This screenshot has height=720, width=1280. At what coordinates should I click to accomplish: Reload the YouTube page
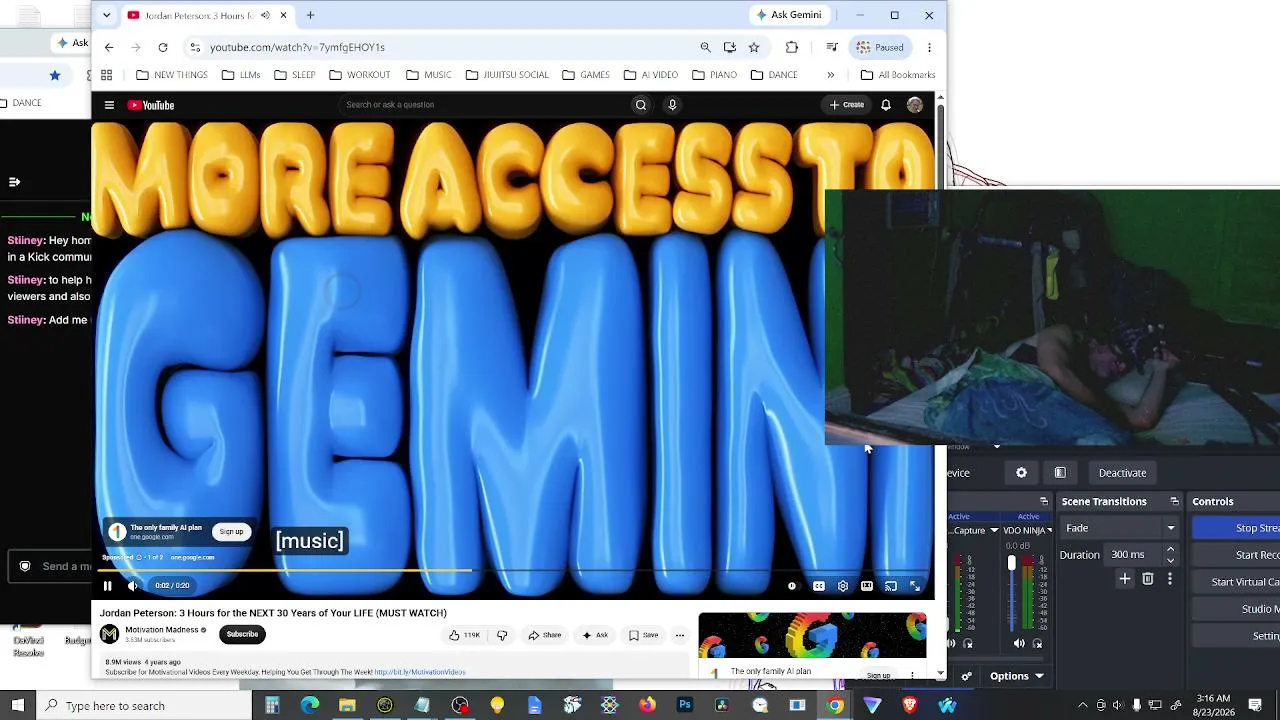click(163, 47)
